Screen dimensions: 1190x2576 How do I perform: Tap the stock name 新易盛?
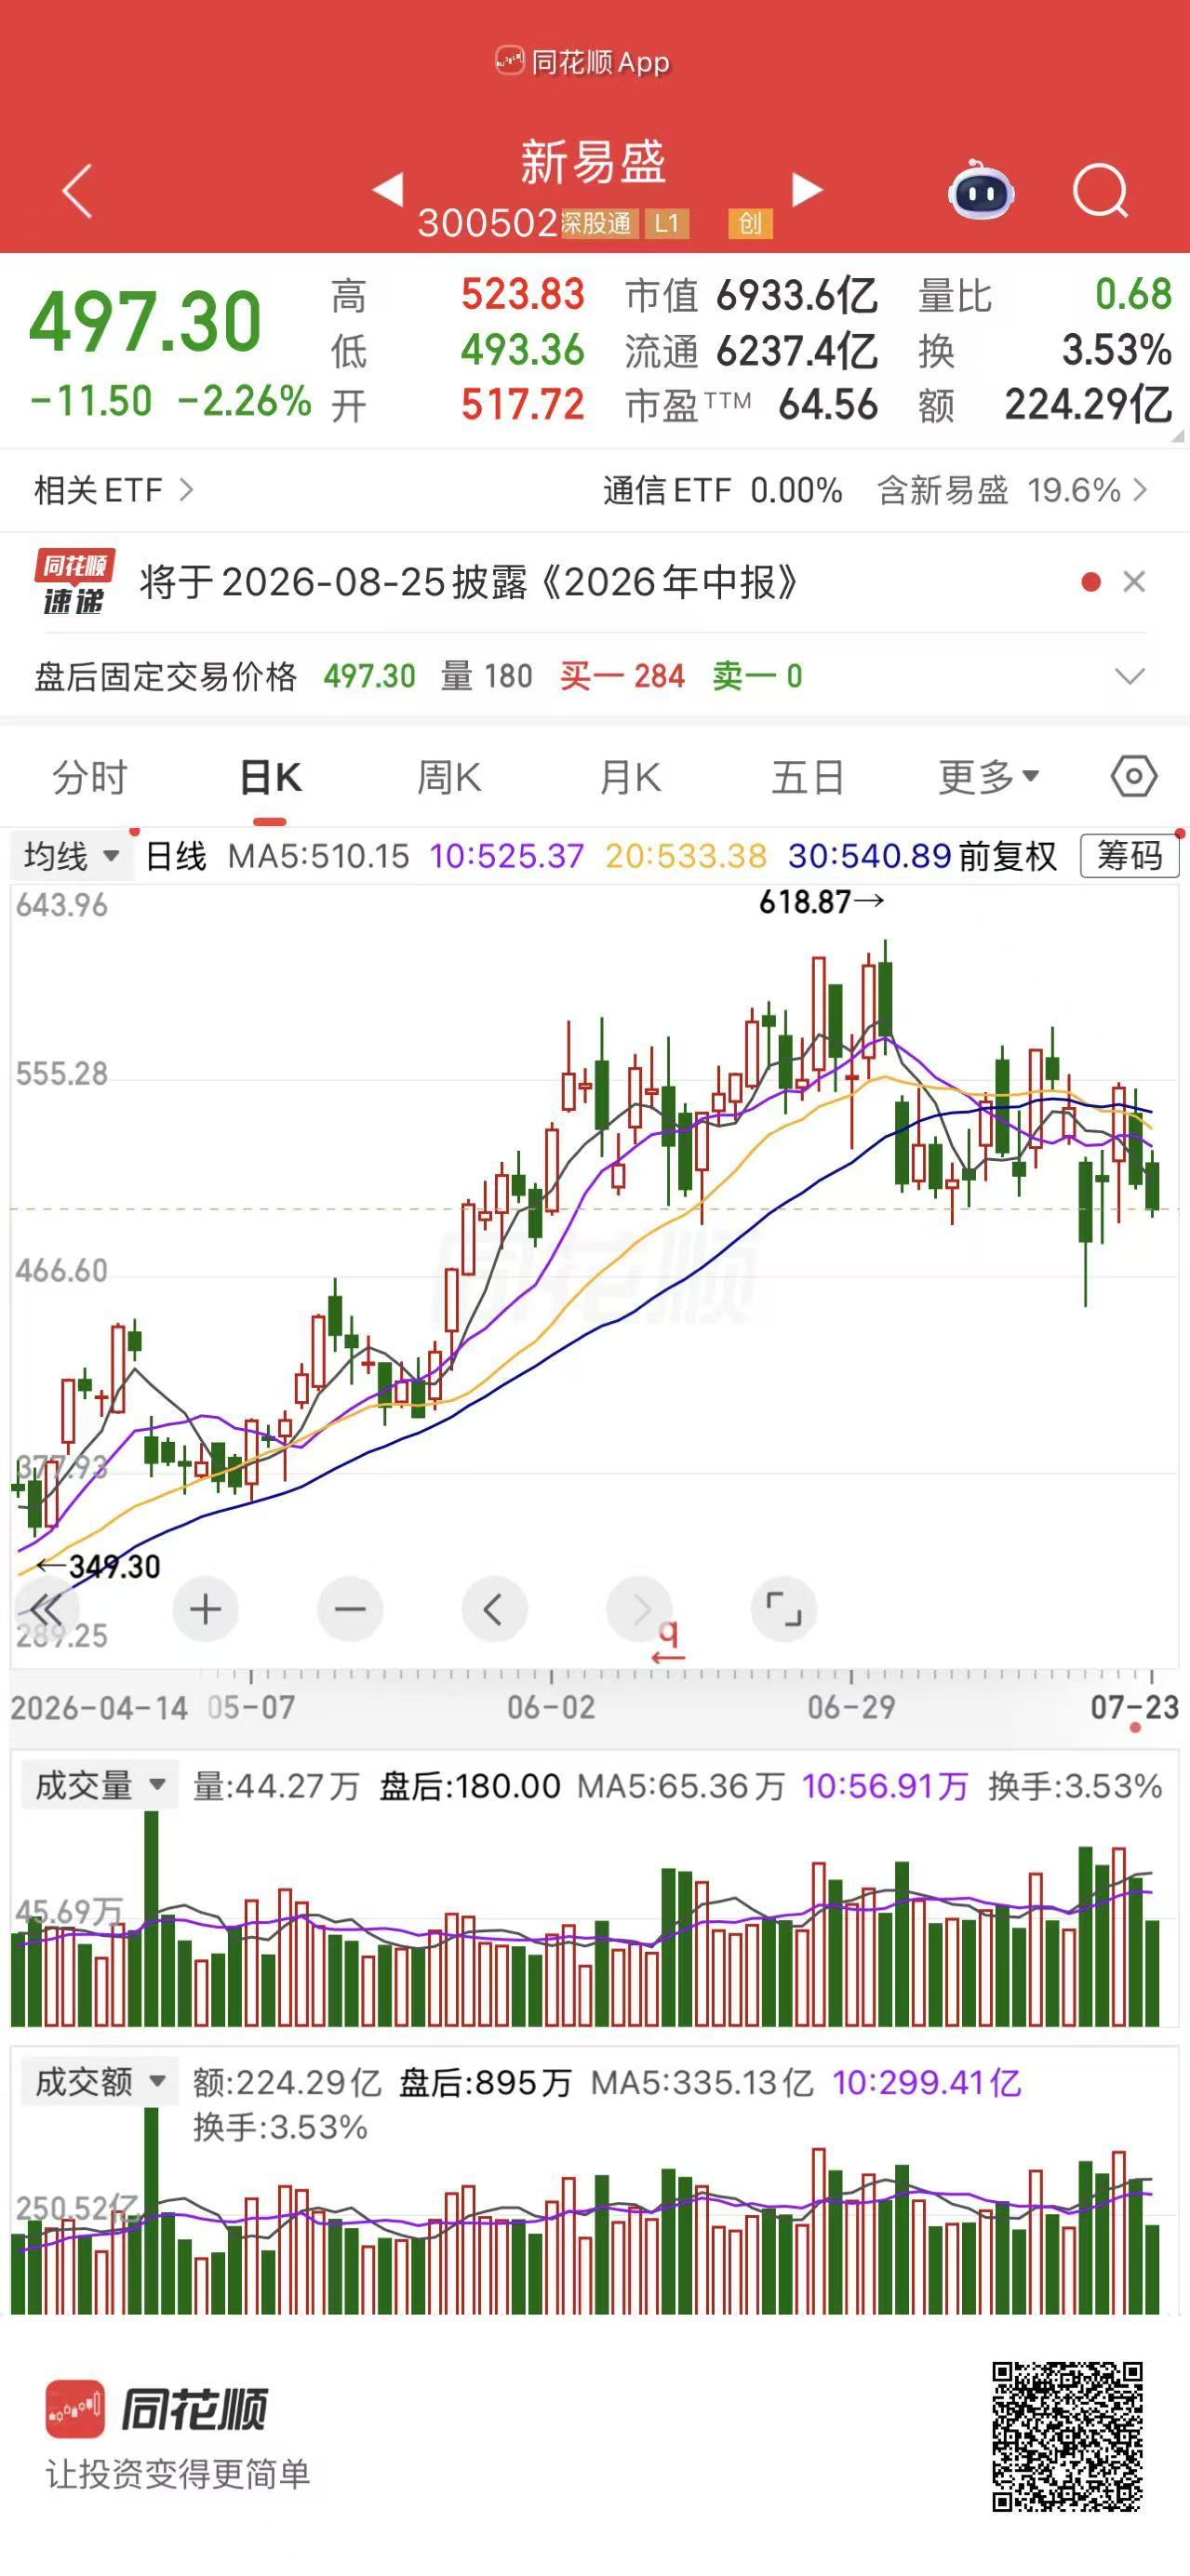(x=593, y=162)
